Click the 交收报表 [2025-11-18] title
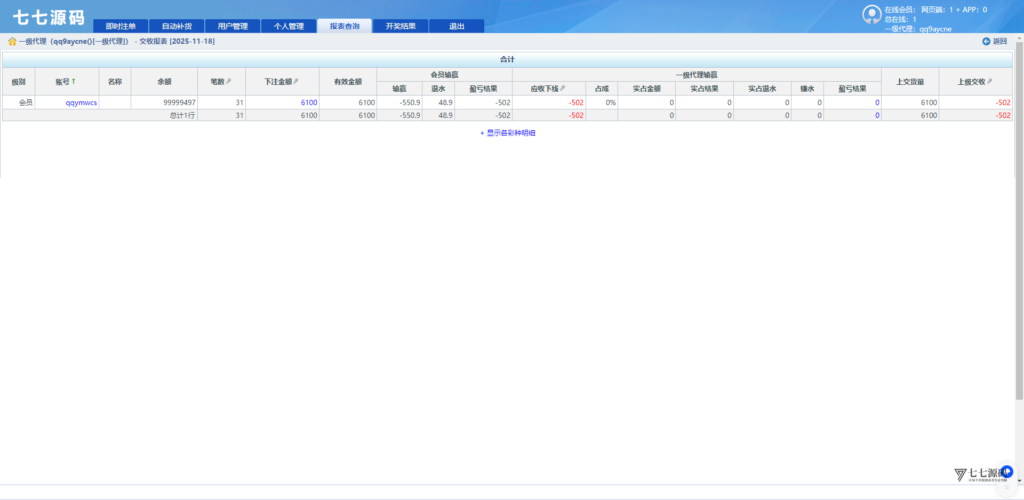1024x500 pixels. point(177,42)
